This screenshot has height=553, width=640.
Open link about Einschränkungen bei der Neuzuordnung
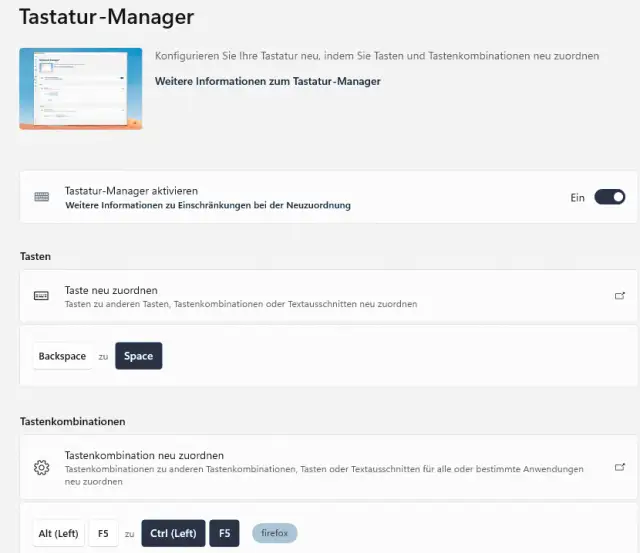point(207,205)
